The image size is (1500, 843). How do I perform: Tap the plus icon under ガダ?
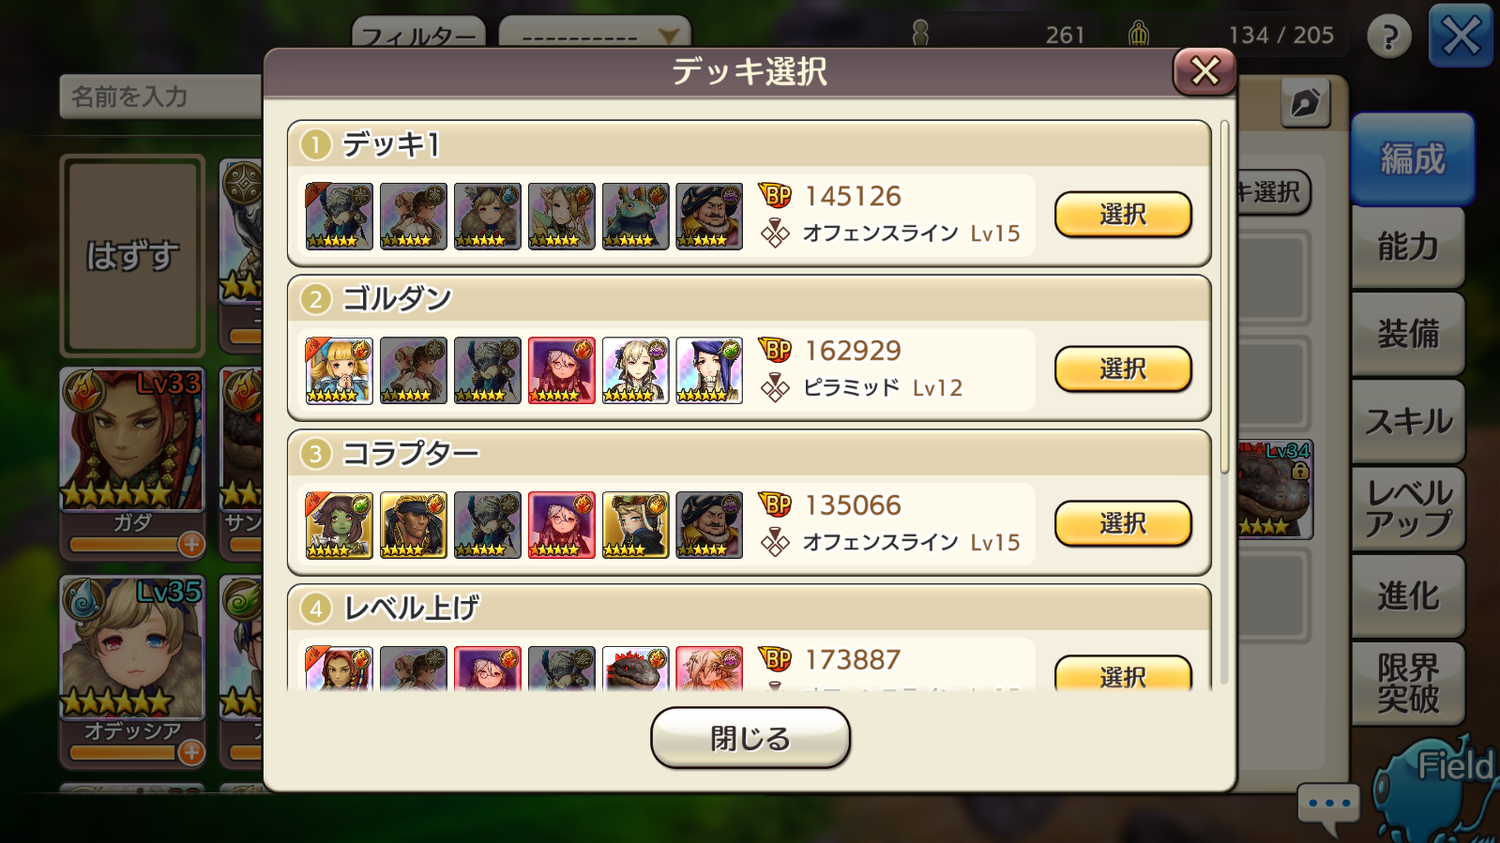(191, 545)
